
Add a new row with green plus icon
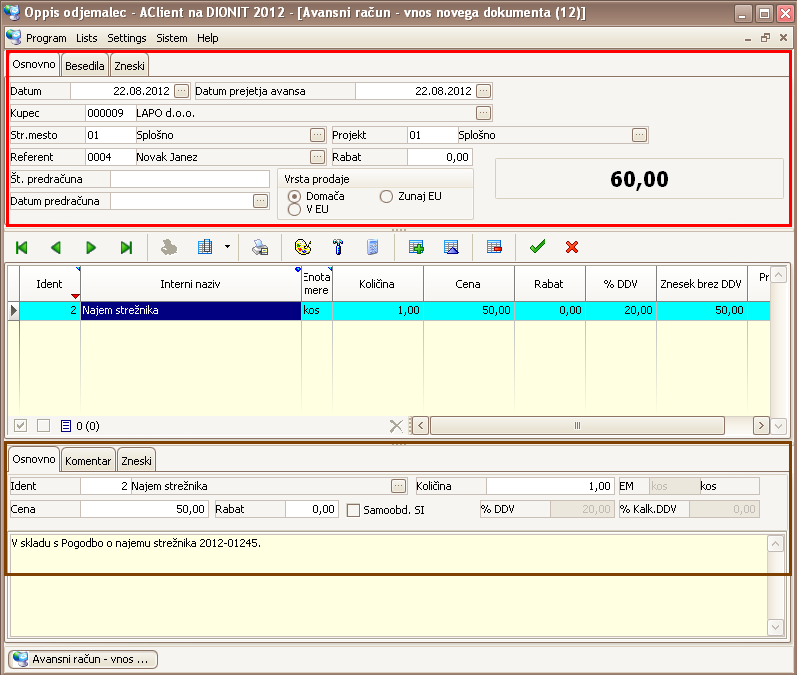416,247
